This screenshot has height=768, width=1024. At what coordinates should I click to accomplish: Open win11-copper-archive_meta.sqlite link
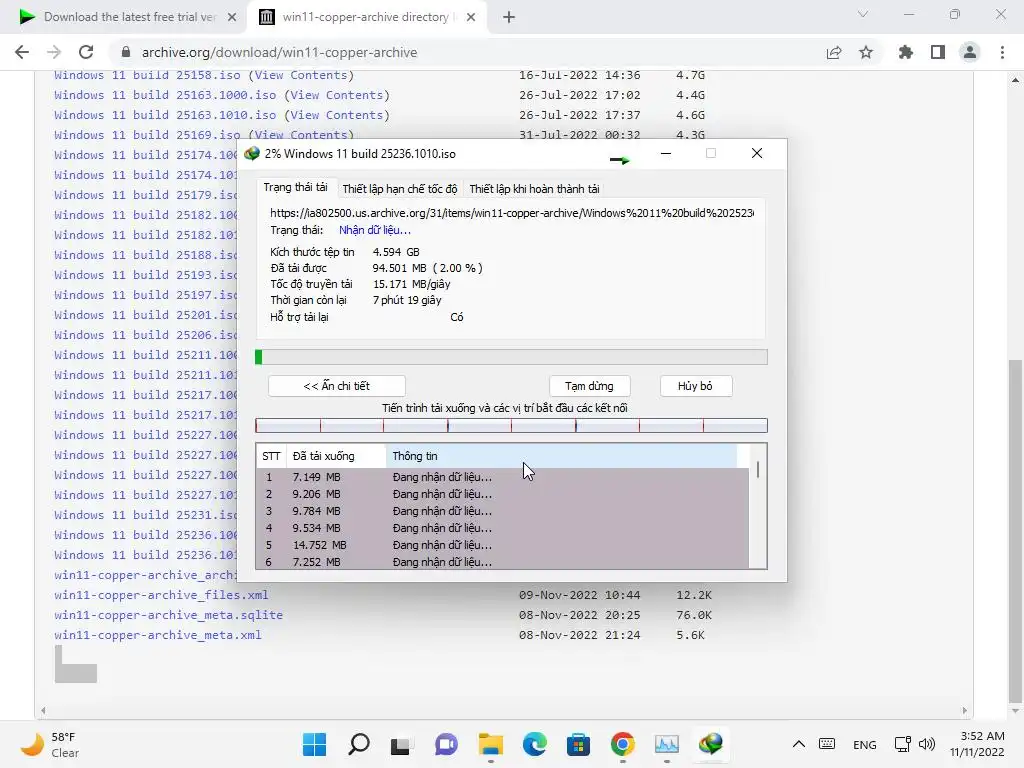coord(168,615)
